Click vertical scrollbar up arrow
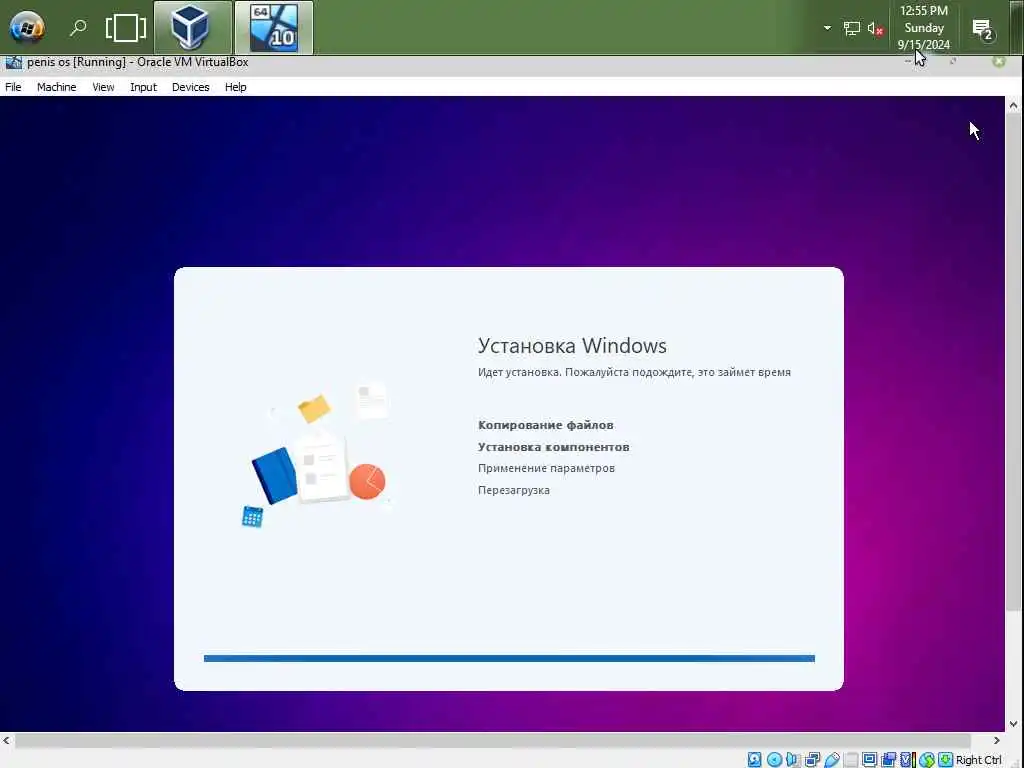The width and height of the screenshot is (1024, 768). click(1014, 105)
